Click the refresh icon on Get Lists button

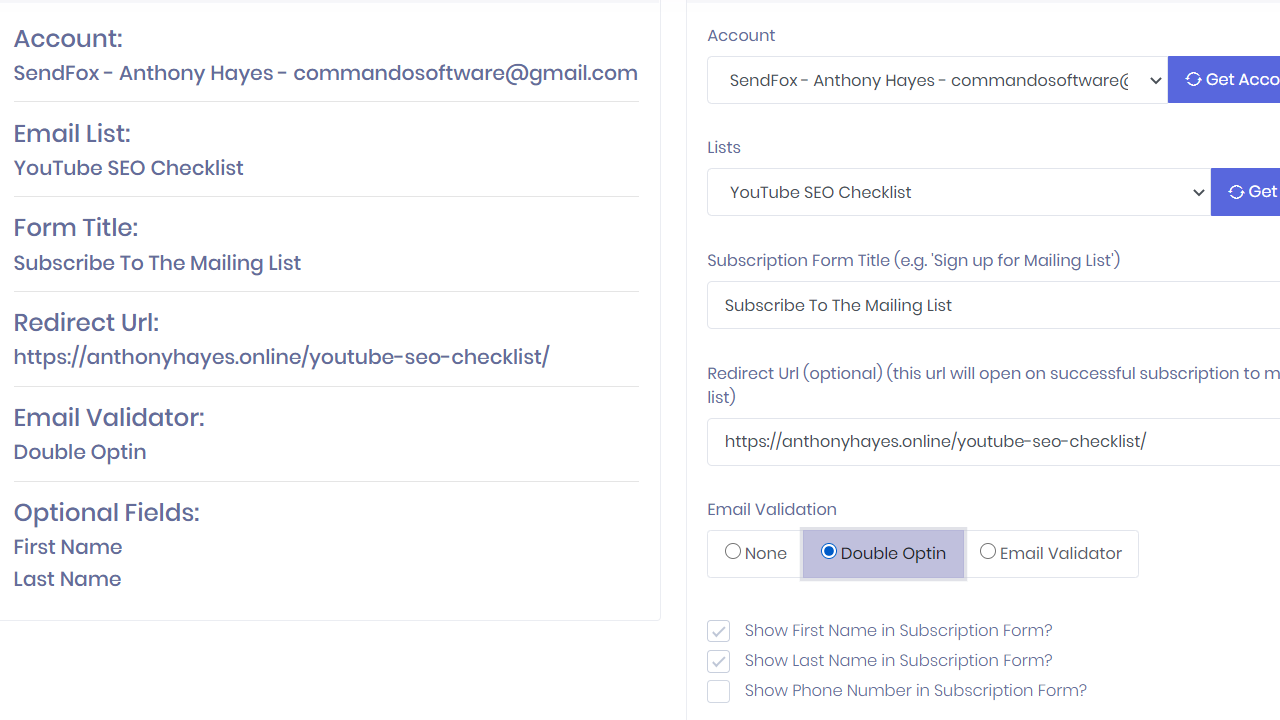tap(1236, 192)
